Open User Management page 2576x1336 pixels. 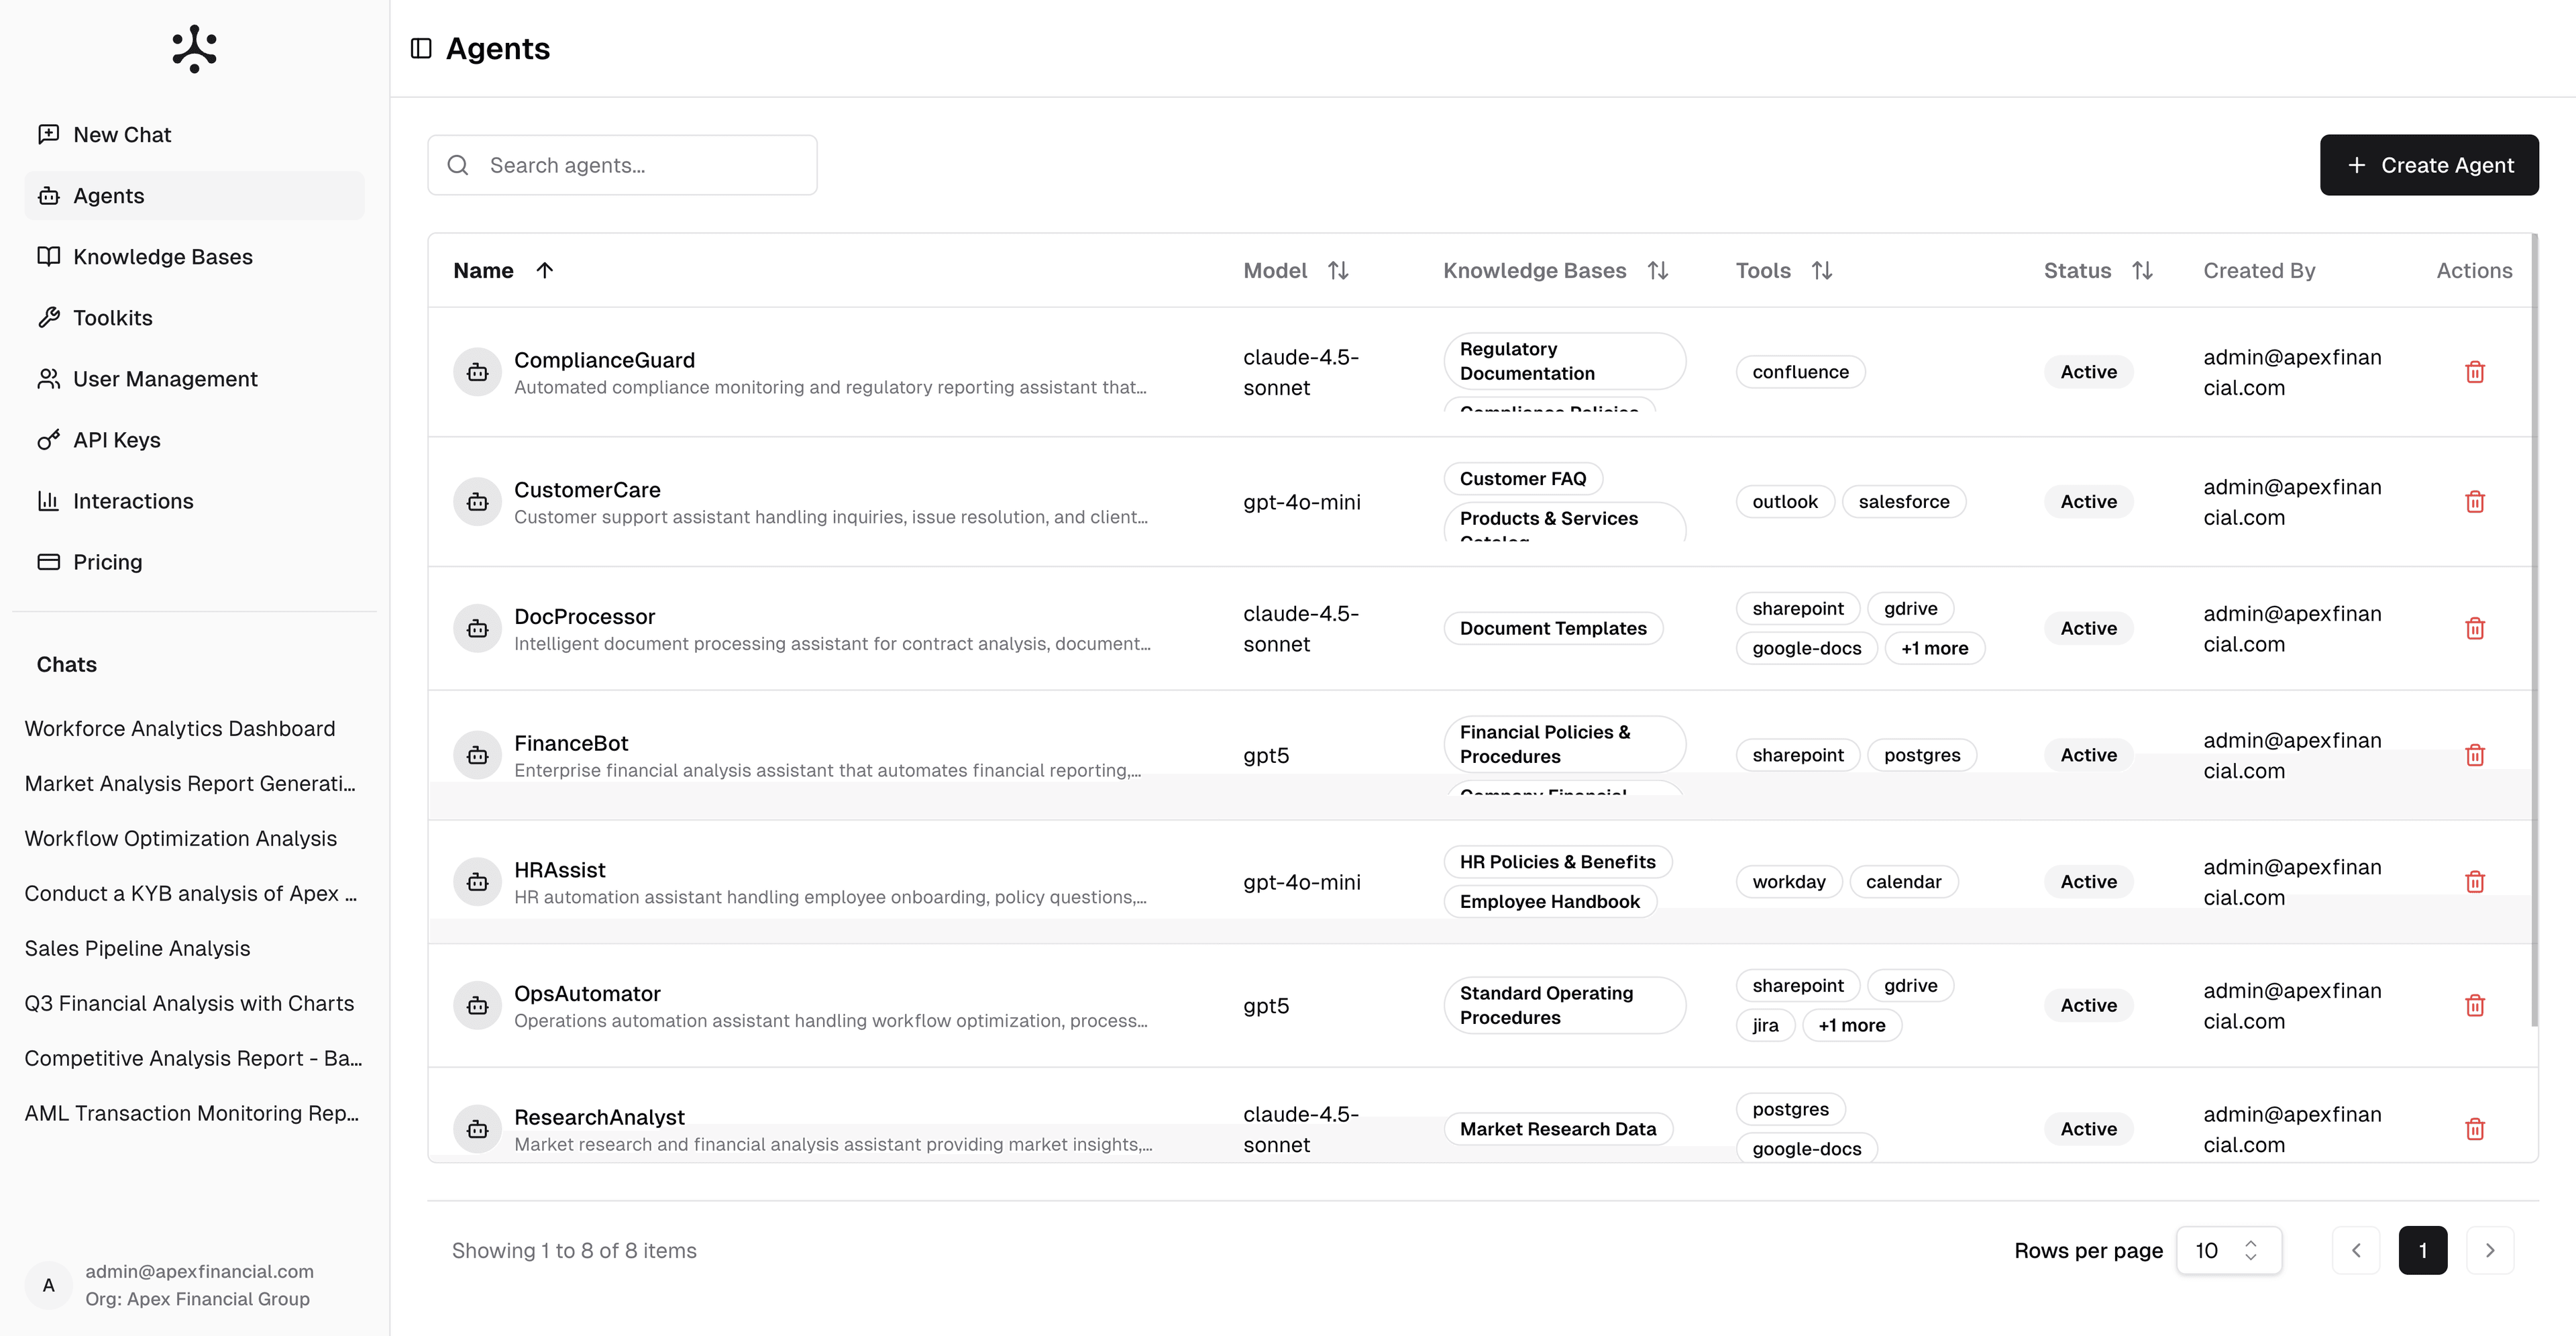[194, 378]
